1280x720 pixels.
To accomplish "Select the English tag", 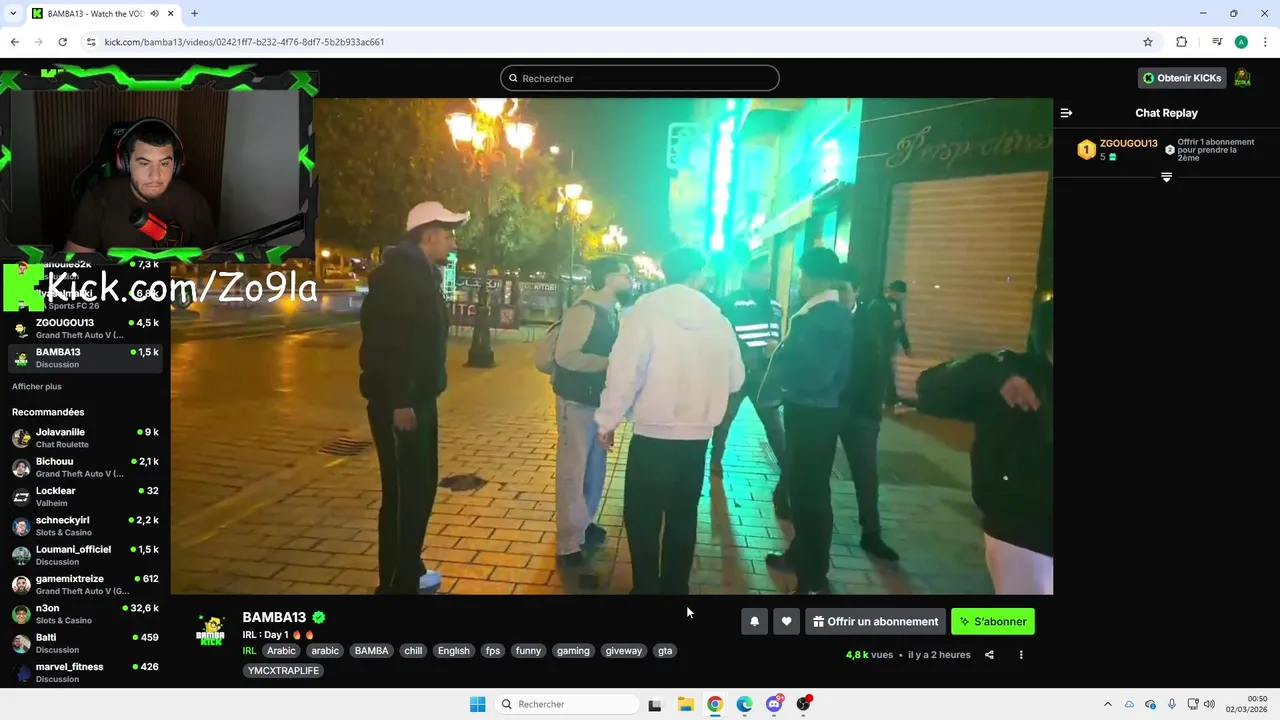I will 453,651.
